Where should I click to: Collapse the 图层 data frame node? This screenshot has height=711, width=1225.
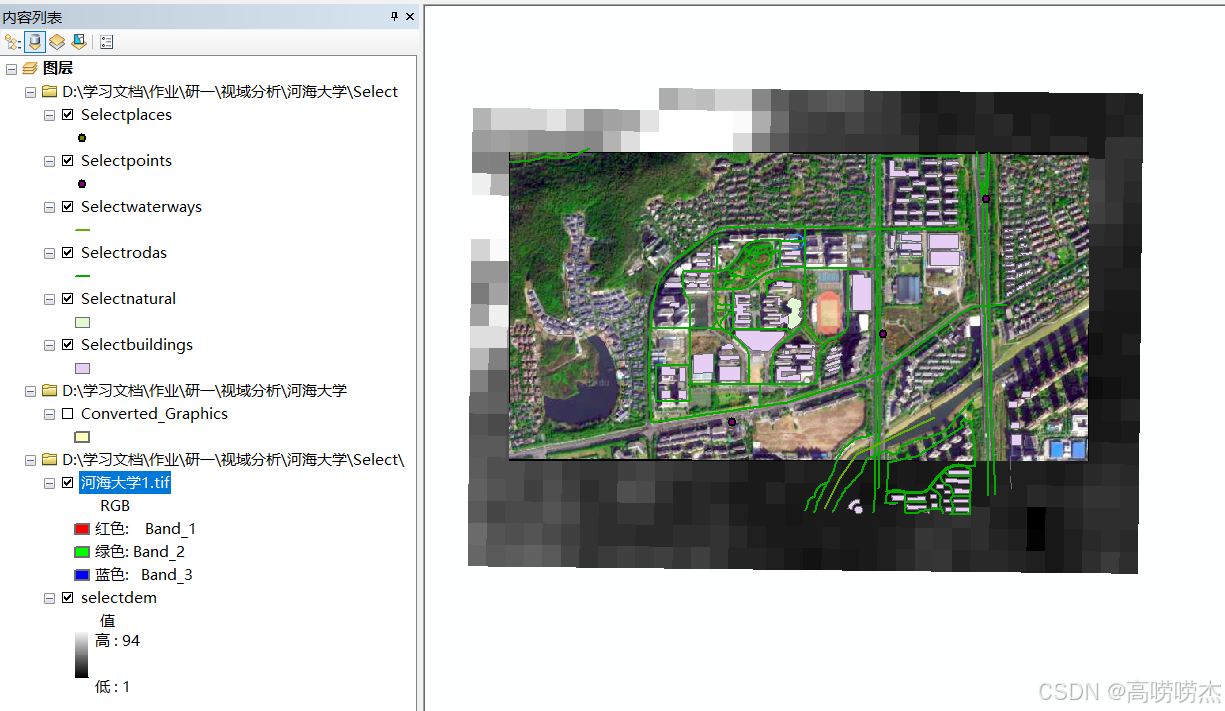11,69
